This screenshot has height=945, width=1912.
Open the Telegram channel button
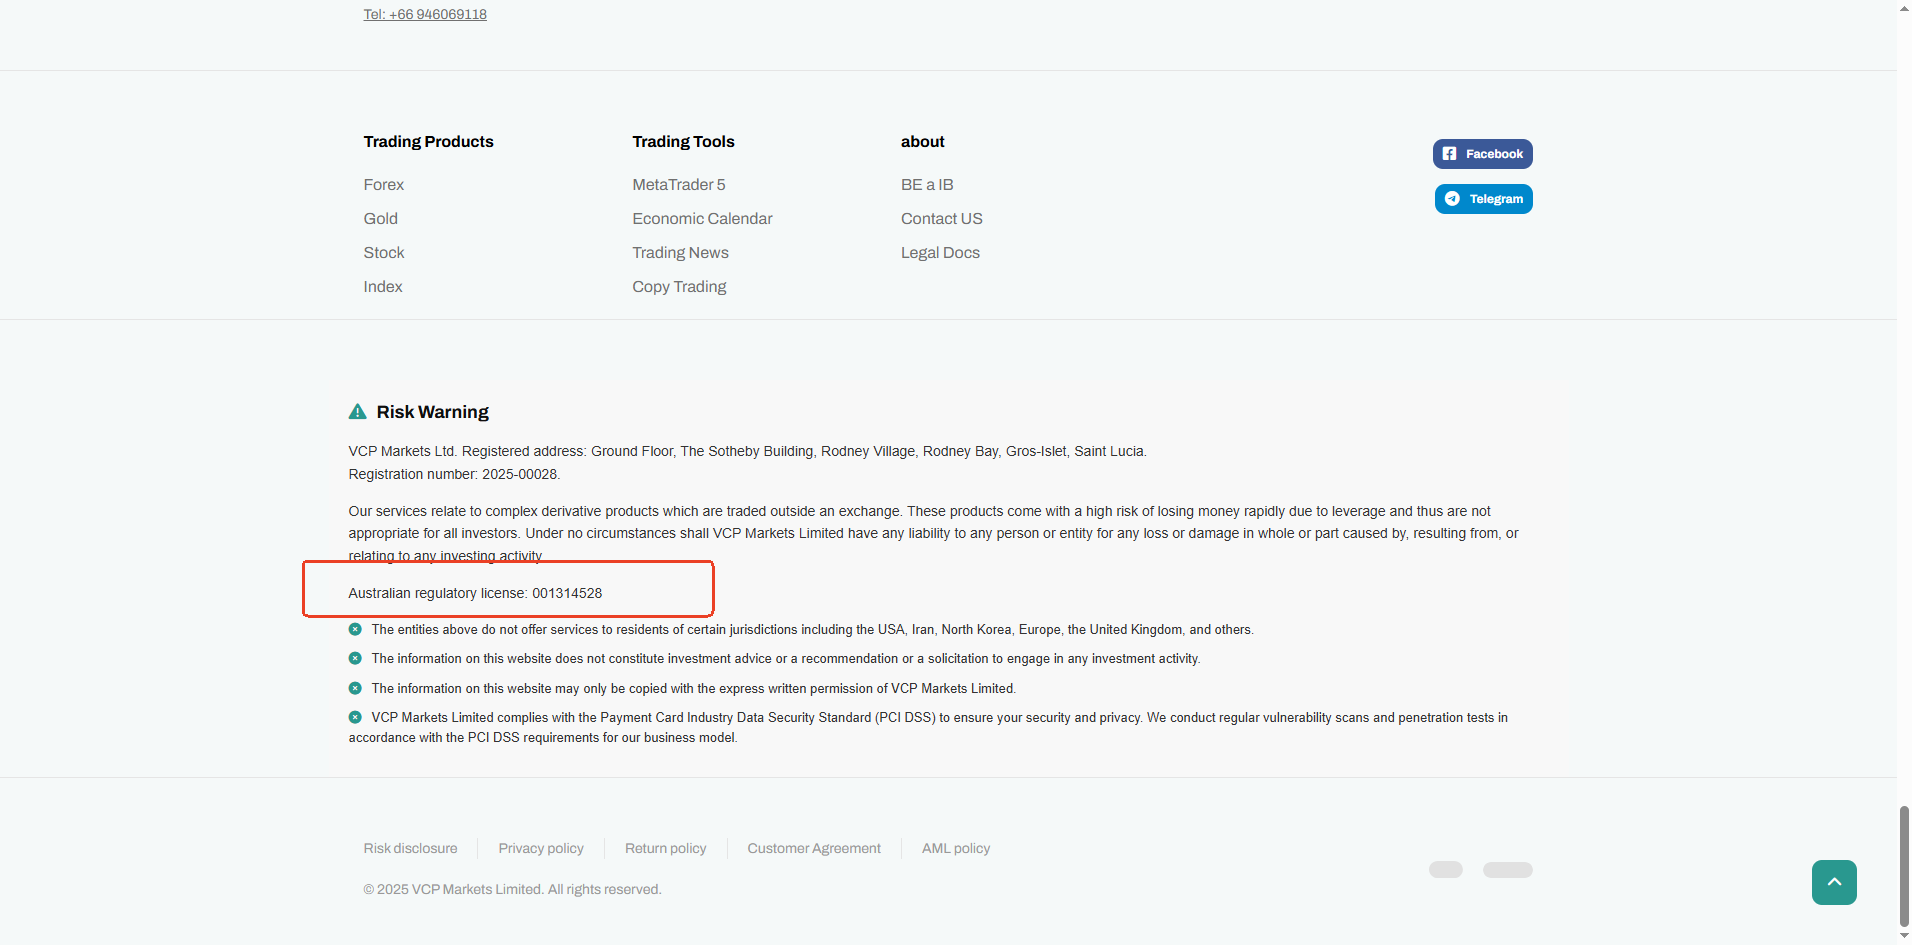pyautogui.click(x=1483, y=199)
